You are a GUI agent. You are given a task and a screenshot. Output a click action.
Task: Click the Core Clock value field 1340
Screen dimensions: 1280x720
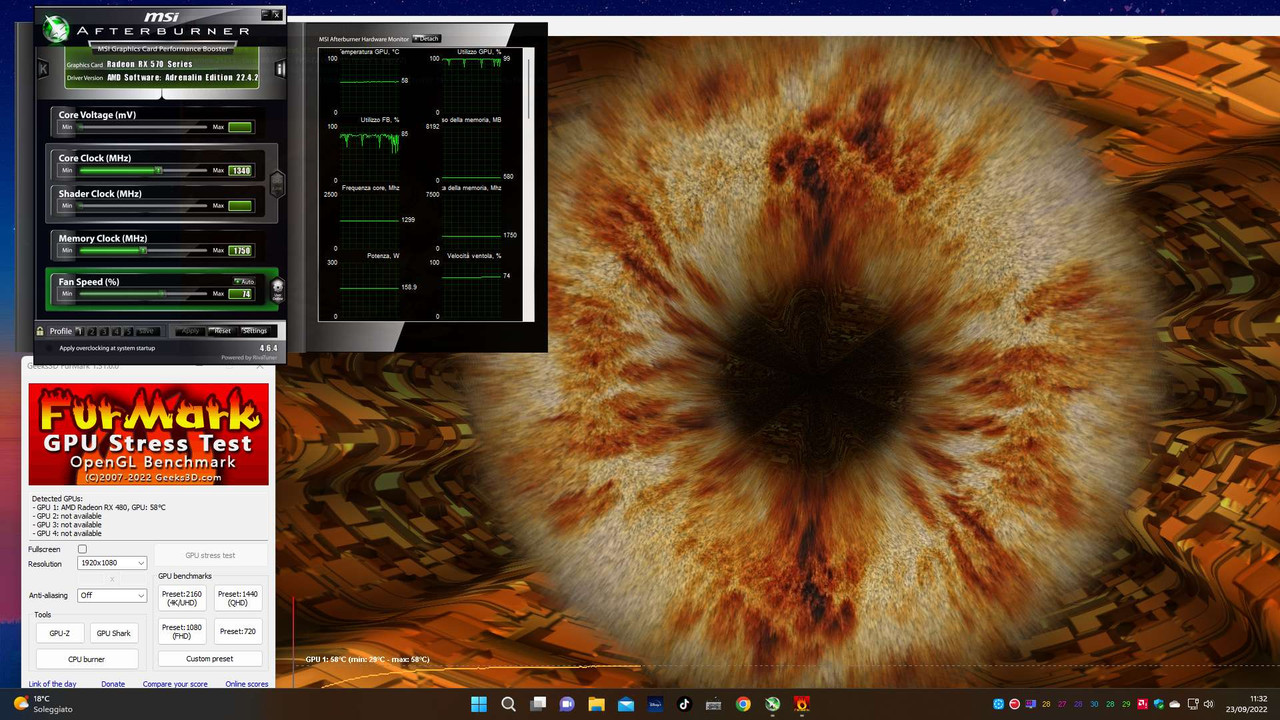click(x=240, y=170)
